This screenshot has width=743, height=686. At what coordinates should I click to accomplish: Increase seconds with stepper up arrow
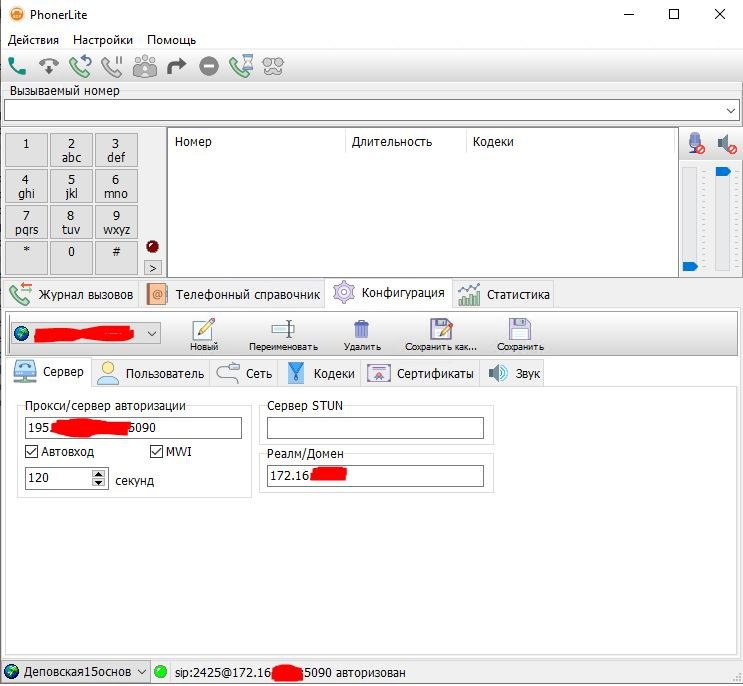click(98, 474)
